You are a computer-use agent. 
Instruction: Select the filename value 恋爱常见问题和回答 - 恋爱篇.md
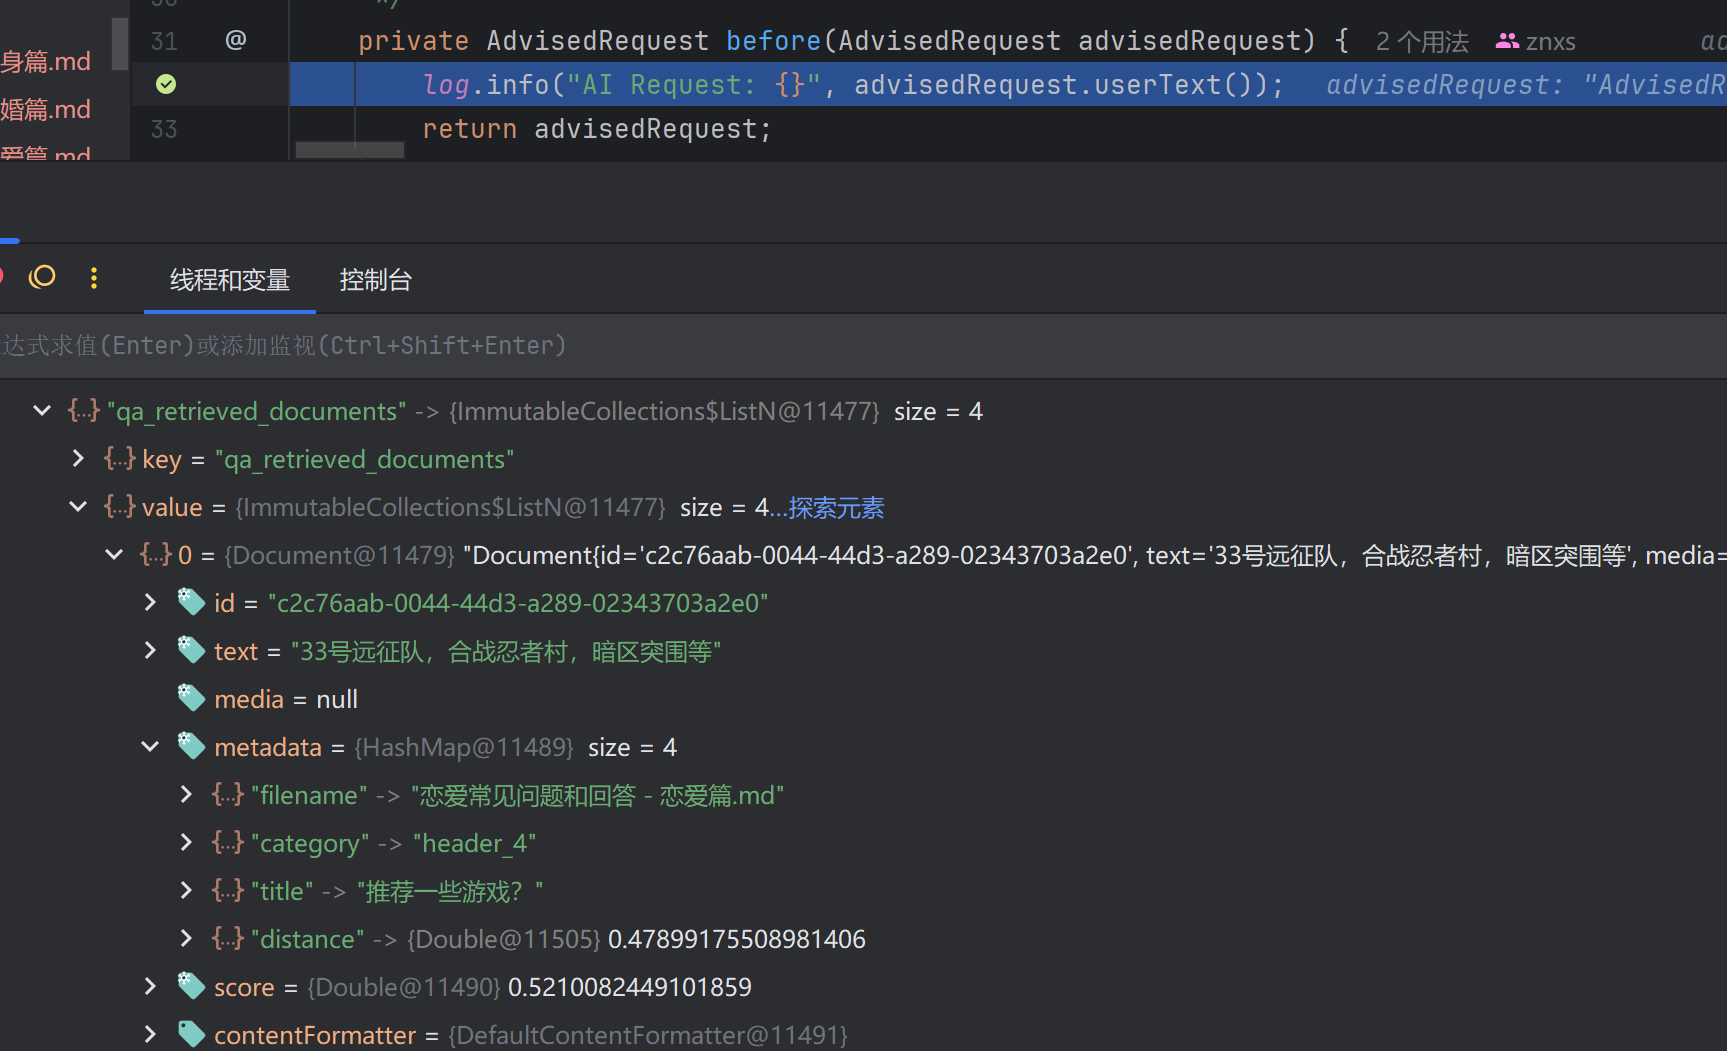(x=597, y=795)
